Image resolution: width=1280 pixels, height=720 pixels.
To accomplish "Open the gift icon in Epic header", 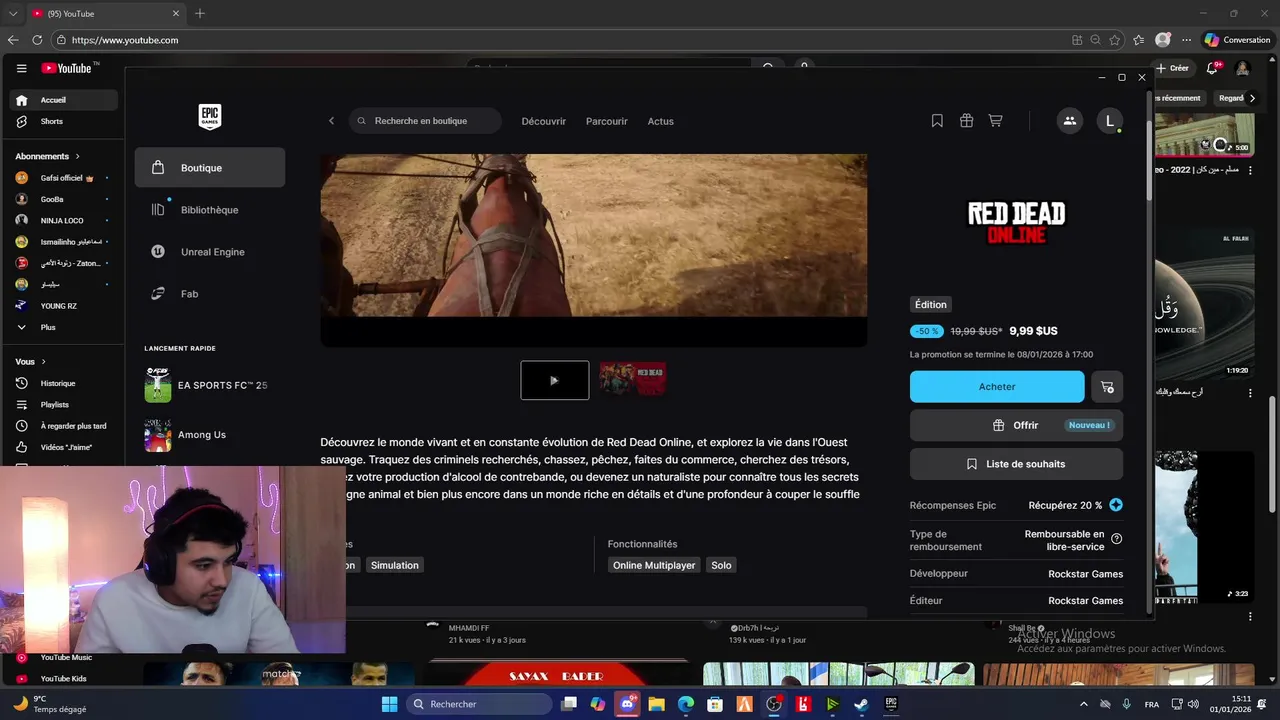I will 966,121.
